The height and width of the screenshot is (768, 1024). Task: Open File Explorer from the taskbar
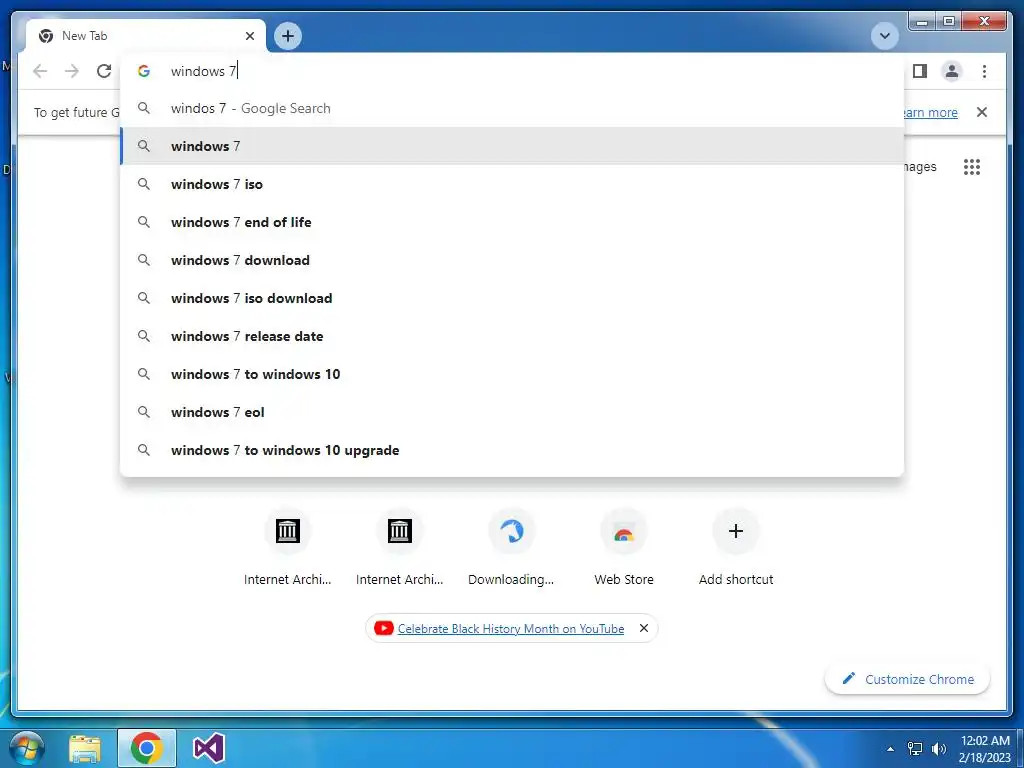[85, 748]
